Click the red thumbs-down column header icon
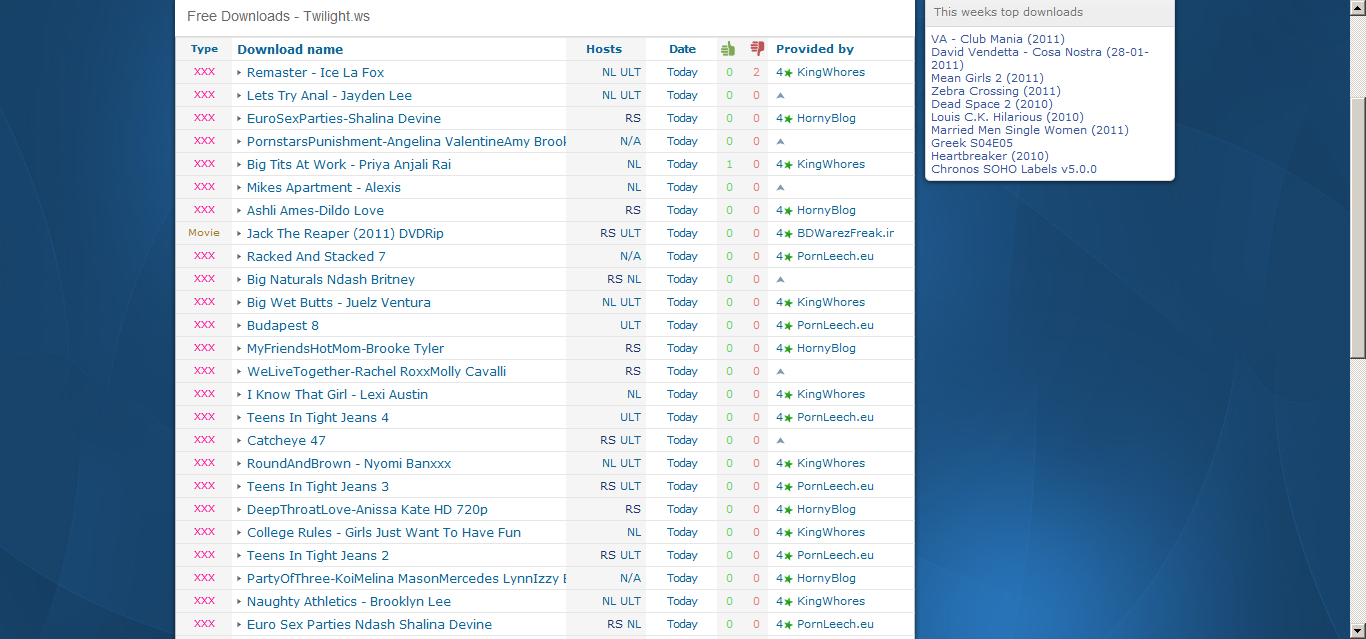Image resolution: width=1366 pixels, height=639 pixels. [x=757, y=48]
